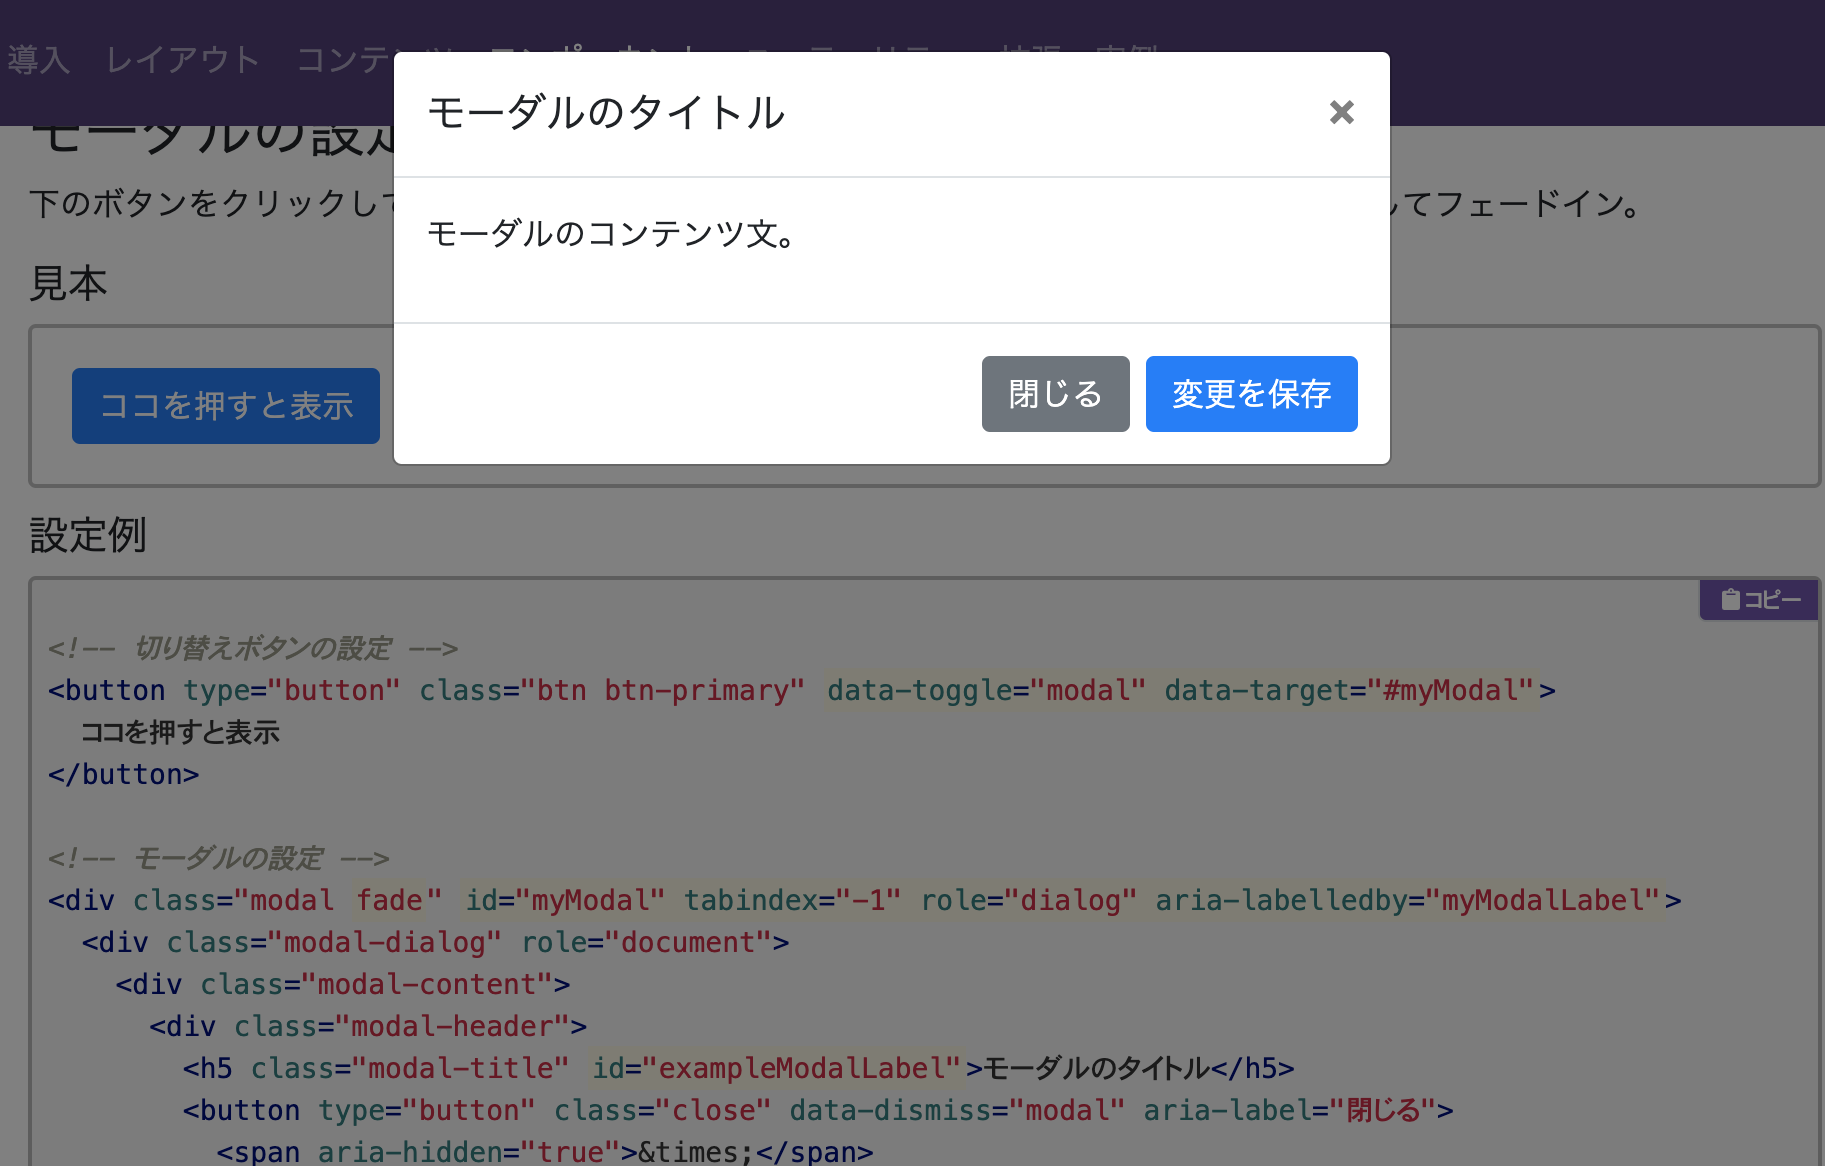The image size is (1825, 1166).
Task: Close the modal with the × icon
Action: click(x=1341, y=112)
